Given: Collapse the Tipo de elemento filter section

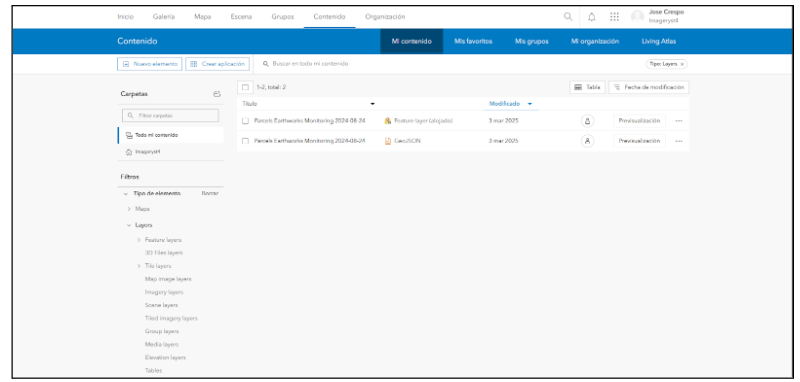Looking at the screenshot, I should 126,194.
